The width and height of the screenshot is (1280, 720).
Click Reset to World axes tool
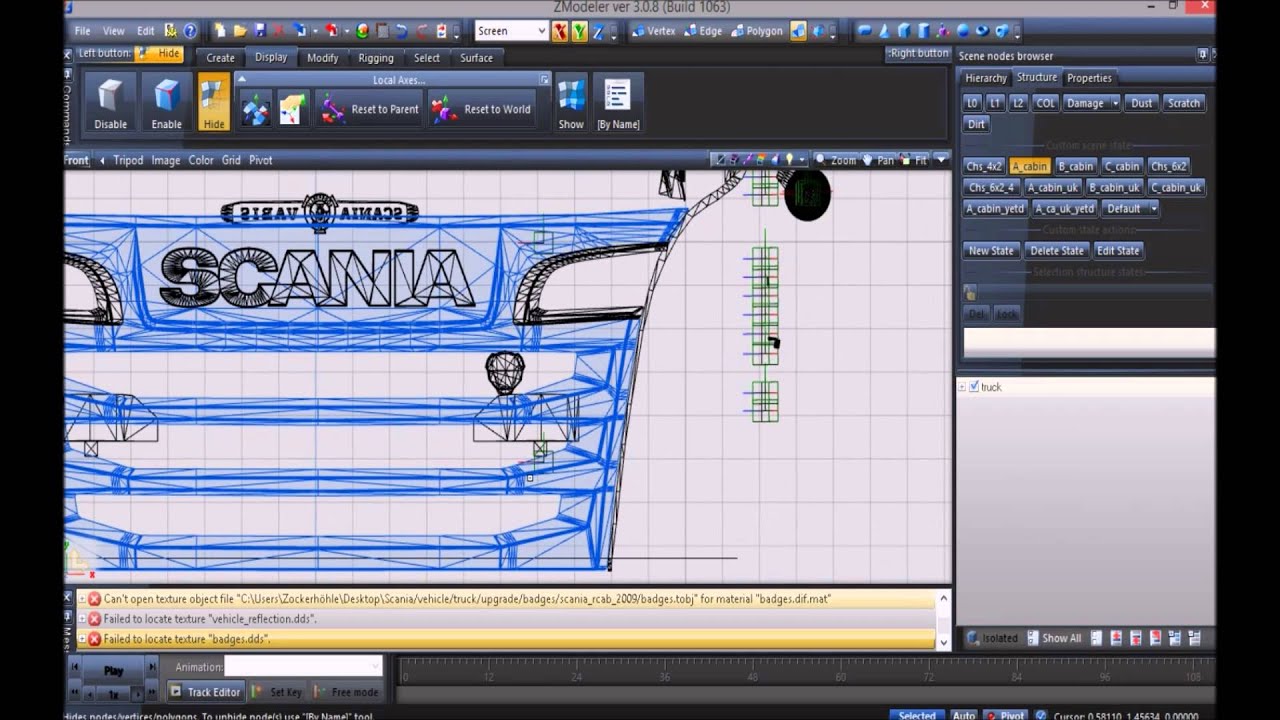click(482, 109)
